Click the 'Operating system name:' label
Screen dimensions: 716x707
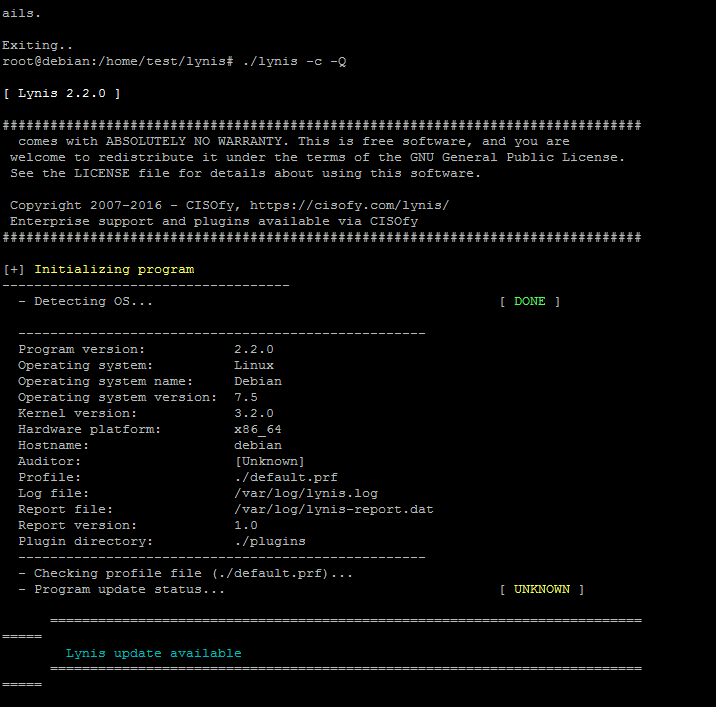point(105,381)
